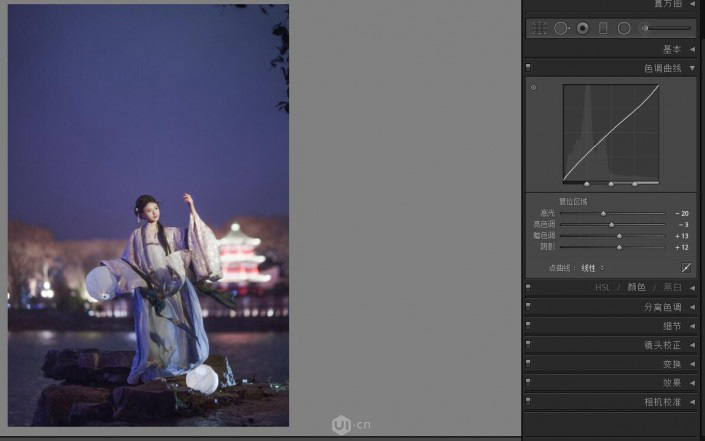705x441 pixels.
Task: Toggle the 色调曲线 panel on/off switch
Action: pos(528,68)
